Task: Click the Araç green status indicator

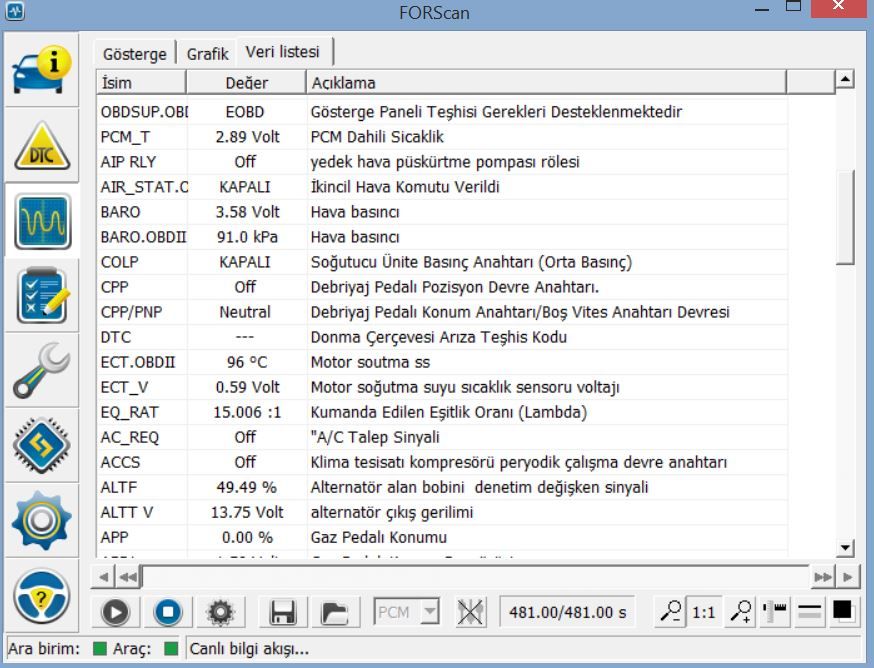Action: 171,648
